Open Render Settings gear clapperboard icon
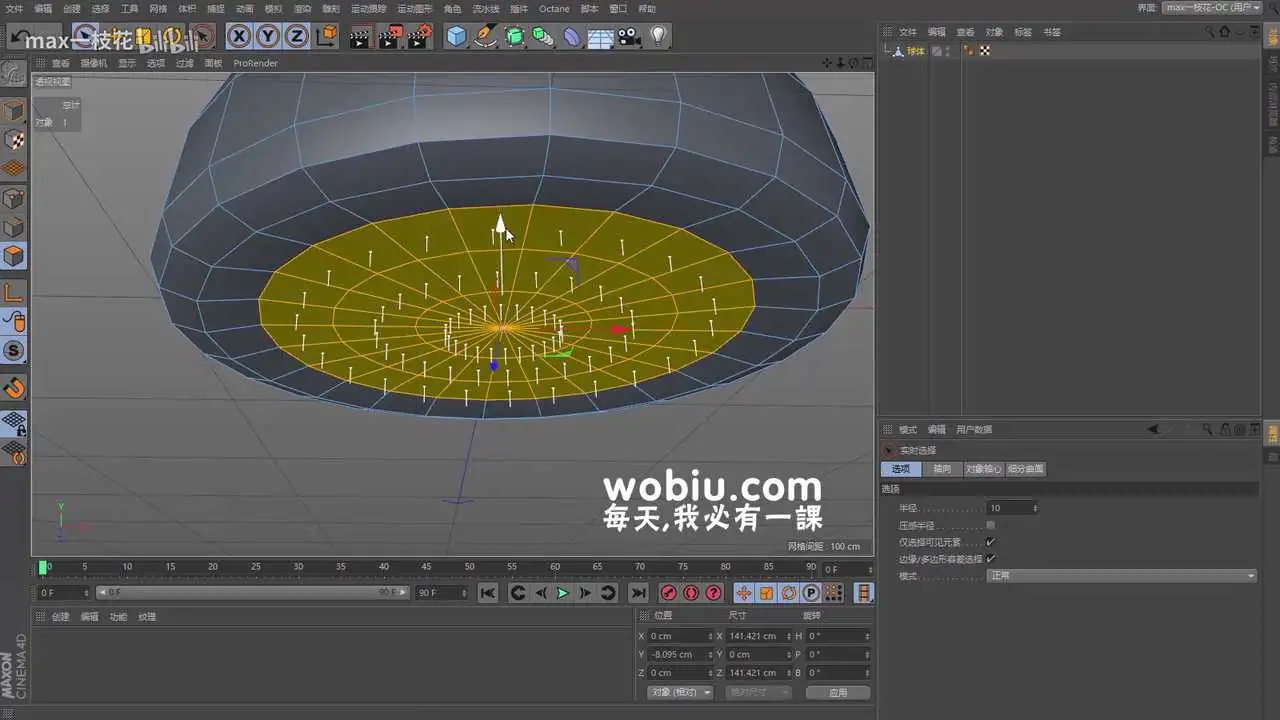 click(x=419, y=37)
